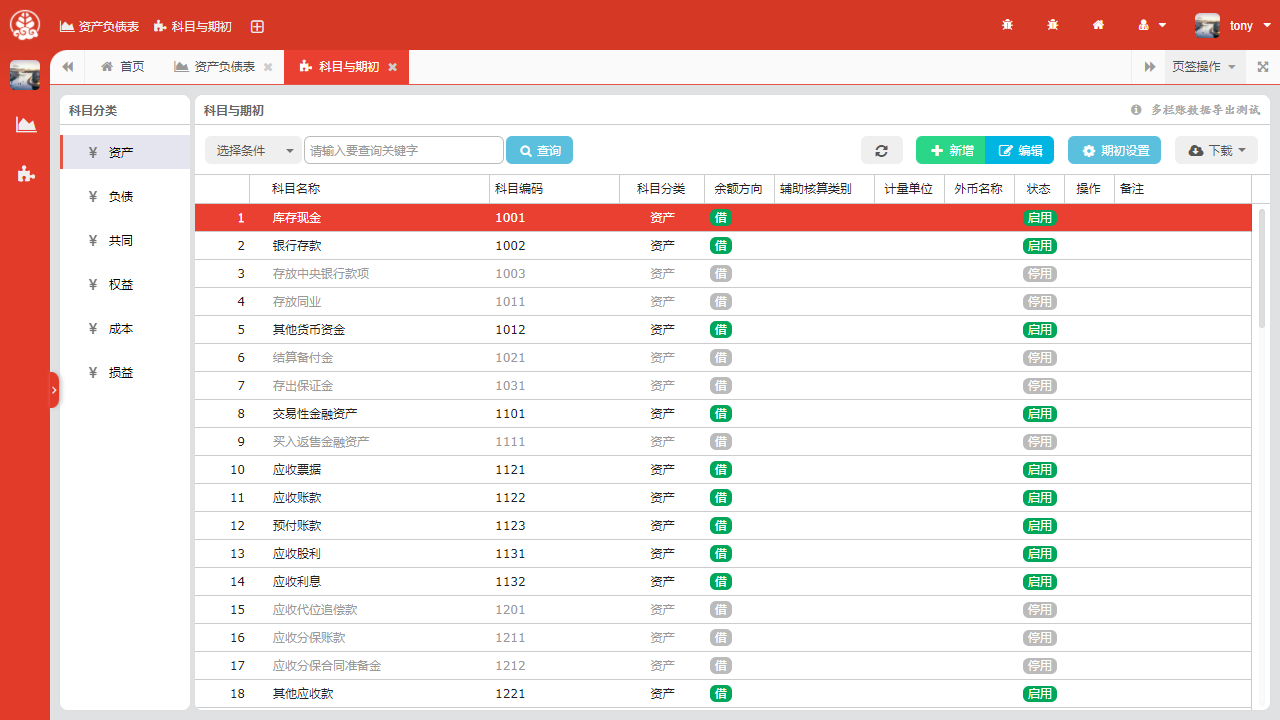This screenshot has width=1280, height=720.
Task: Click the refresh icon above the table
Action: coord(881,150)
